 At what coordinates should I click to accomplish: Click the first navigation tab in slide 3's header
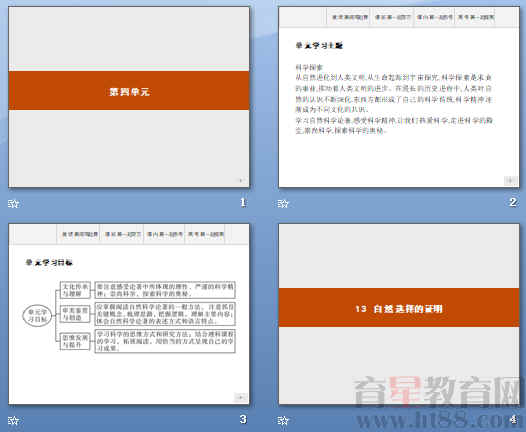coord(79,234)
